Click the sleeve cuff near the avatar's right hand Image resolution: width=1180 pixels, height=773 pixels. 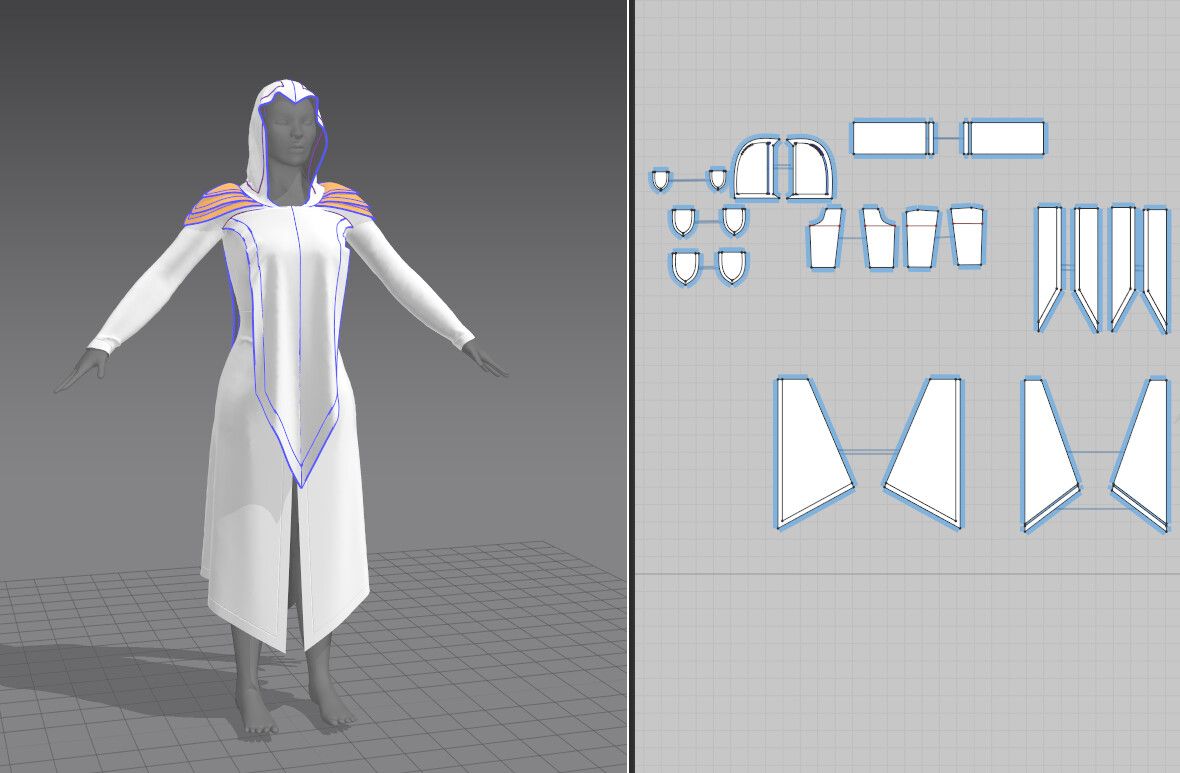[x=102, y=345]
